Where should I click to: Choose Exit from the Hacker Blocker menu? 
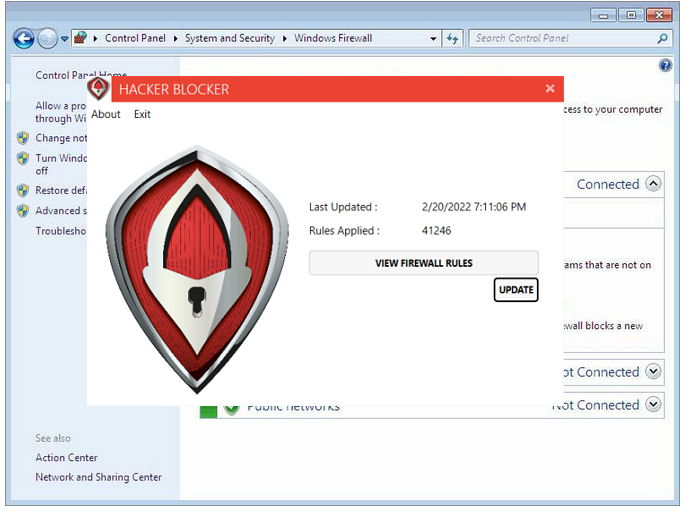[x=142, y=114]
